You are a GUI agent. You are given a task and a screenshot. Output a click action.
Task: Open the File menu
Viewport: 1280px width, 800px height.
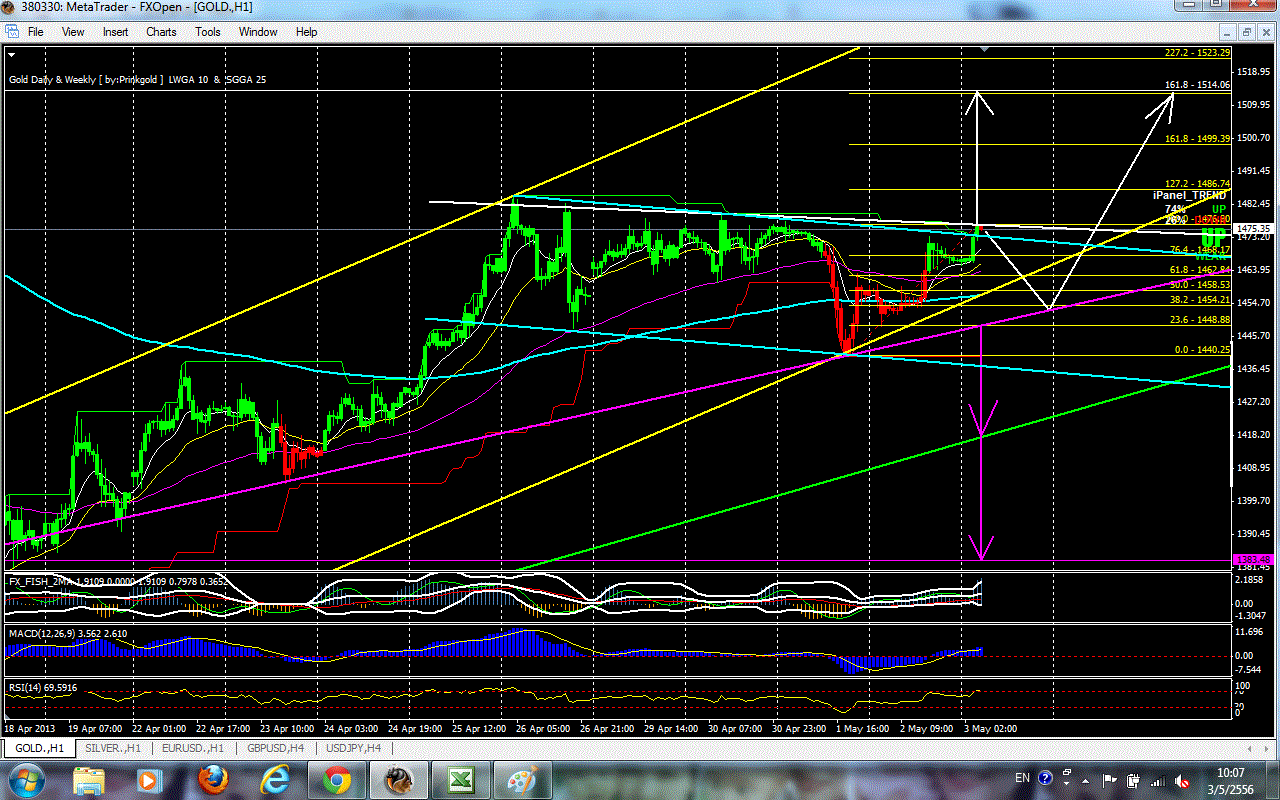35,32
